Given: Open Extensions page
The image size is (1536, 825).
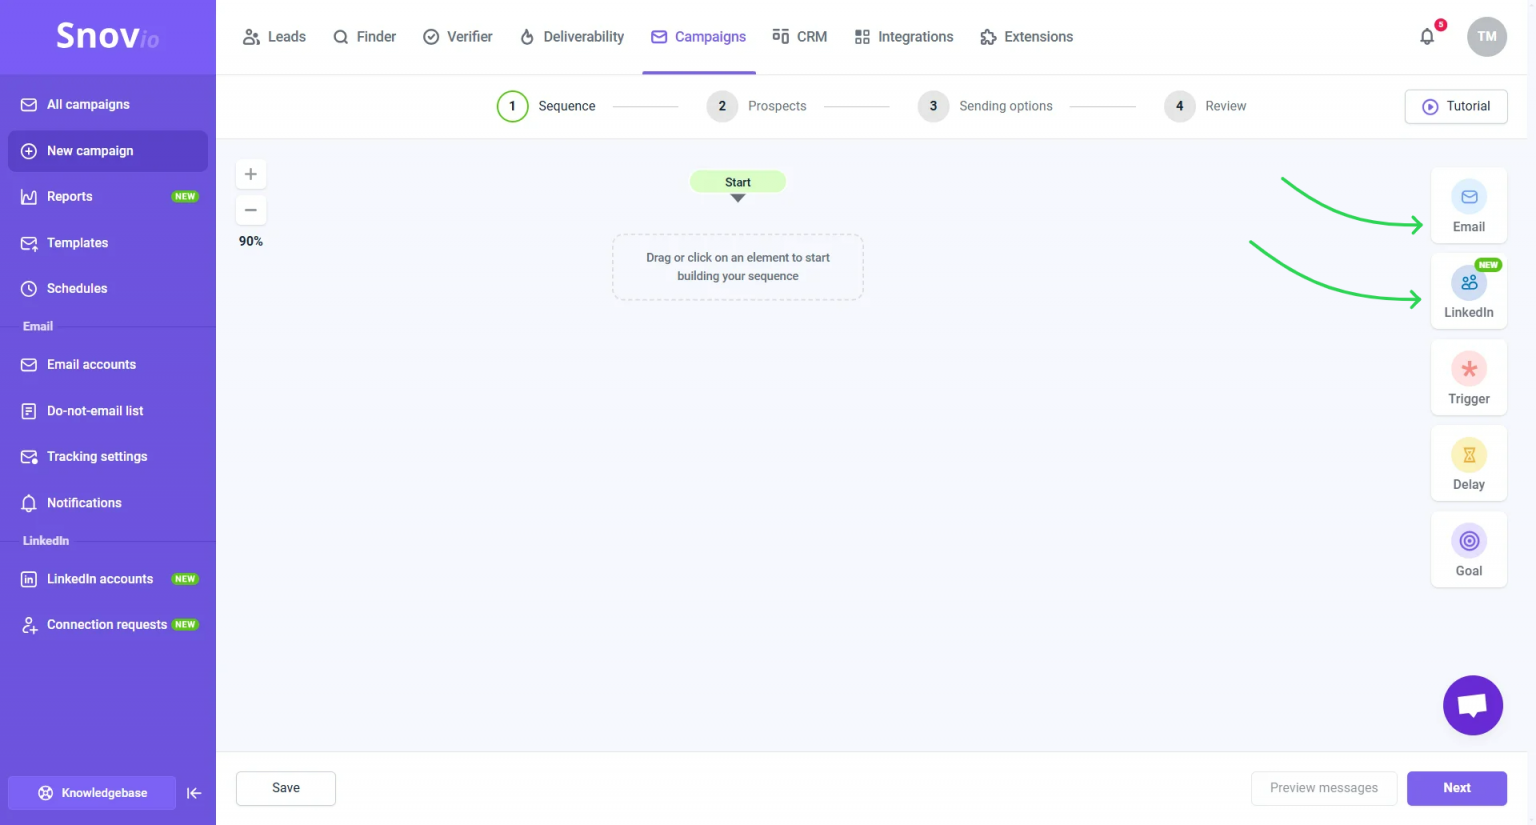Looking at the screenshot, I should point(1027,37).
